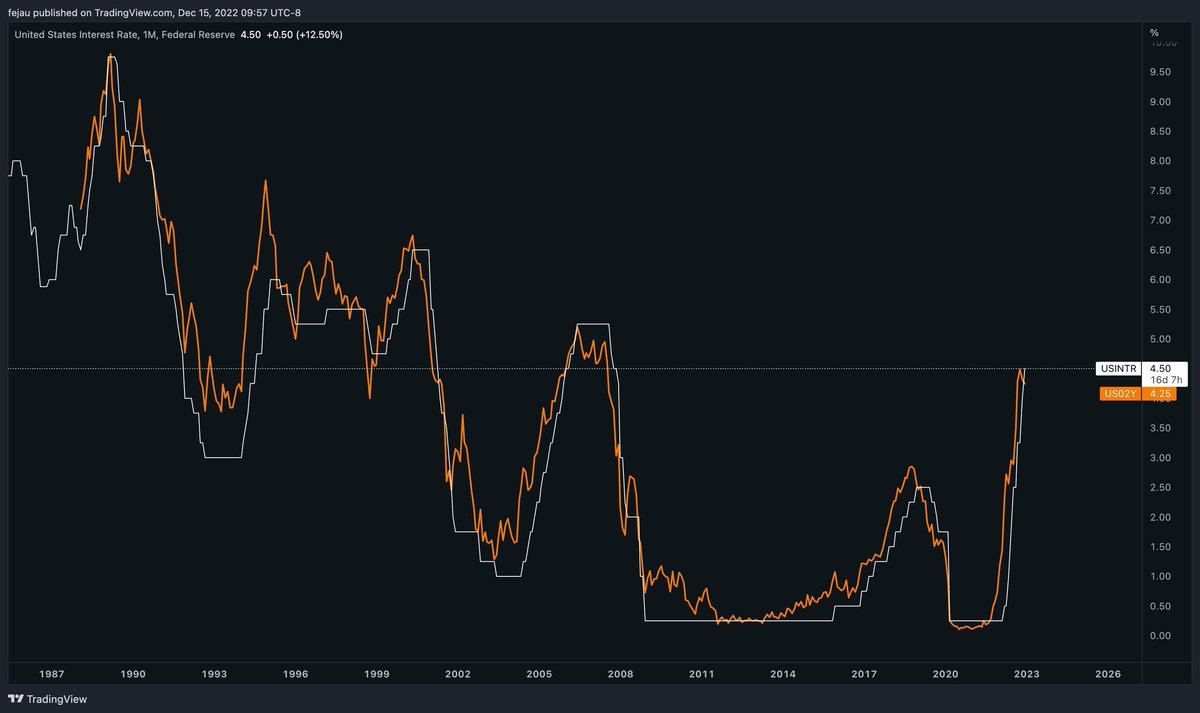Select the 2023 label on the time axis
Screen dimensions: 1200x713
1025,675
